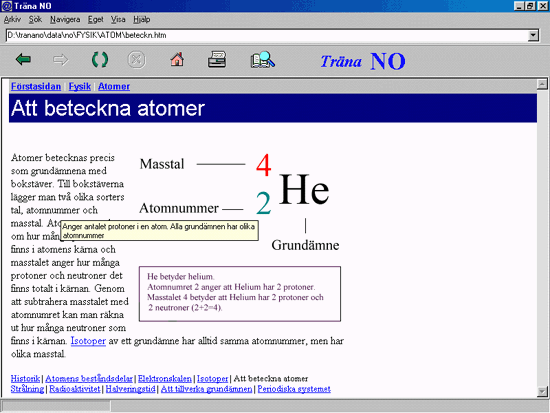This screenshot has width=550, height=413.
Task: Click the Masstal label
Action: coord(162,164)
